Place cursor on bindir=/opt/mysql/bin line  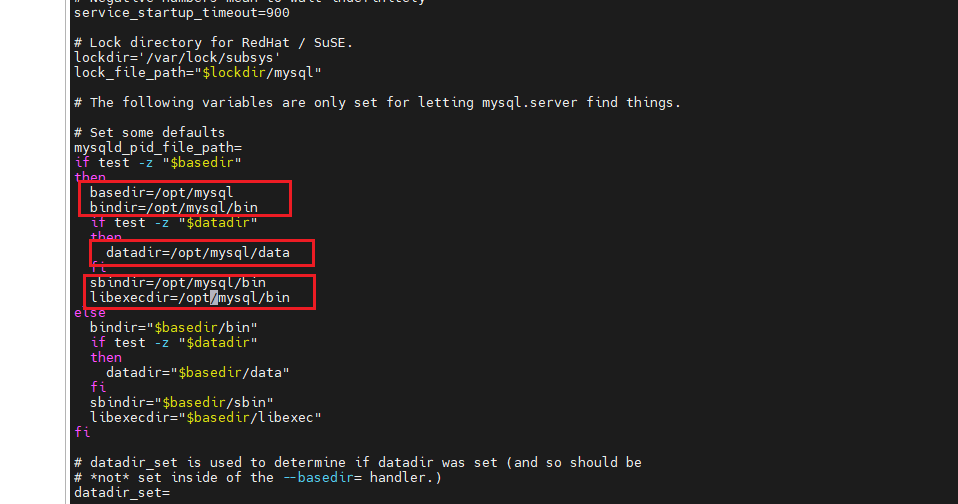point(174,208)
